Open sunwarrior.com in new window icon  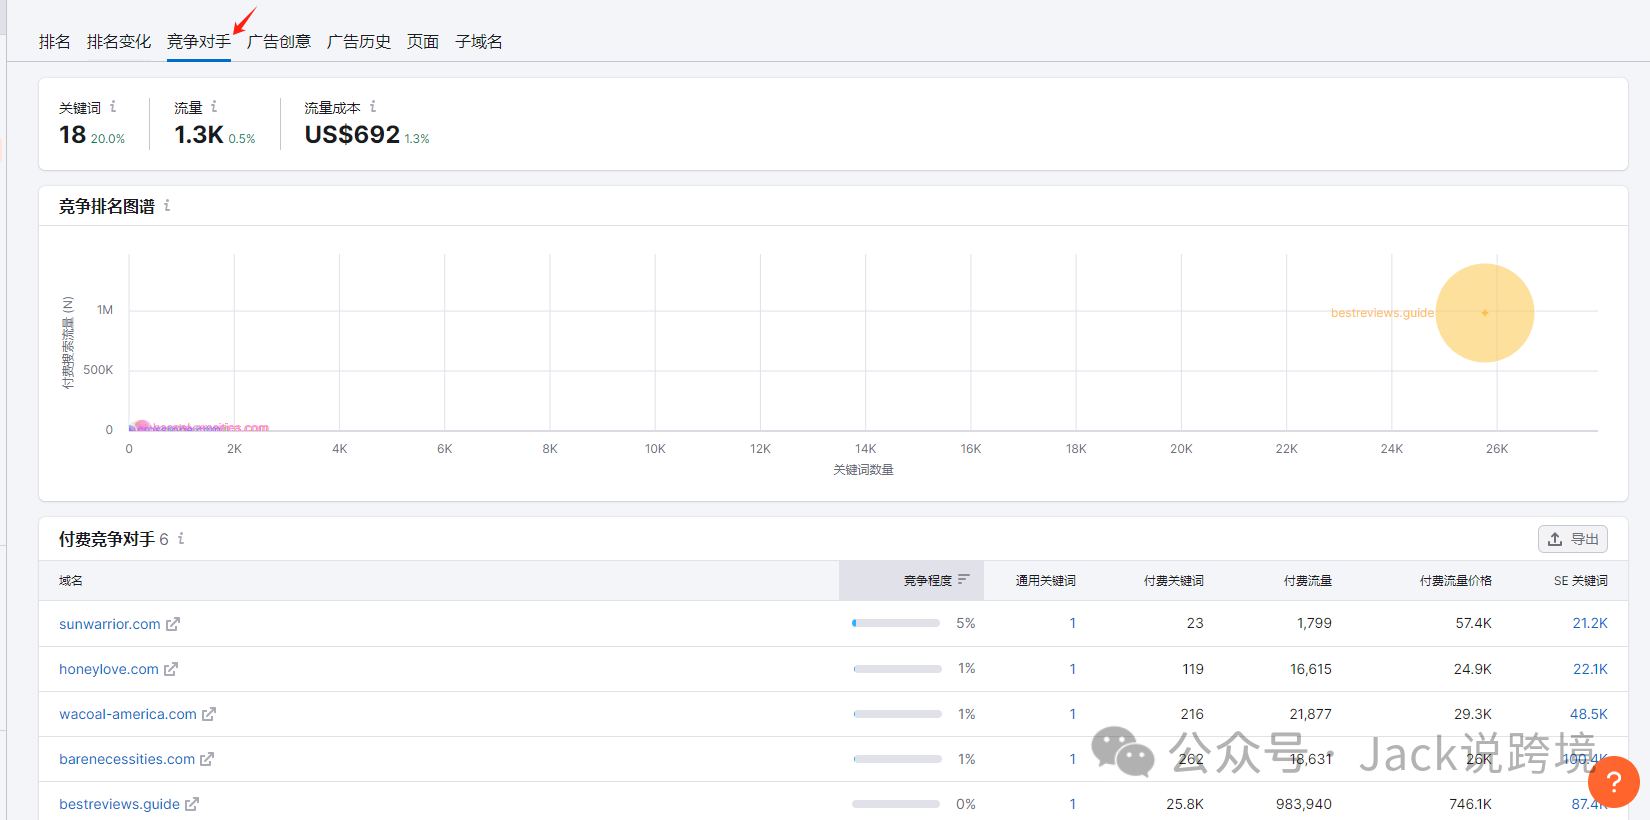click(173, 624)
